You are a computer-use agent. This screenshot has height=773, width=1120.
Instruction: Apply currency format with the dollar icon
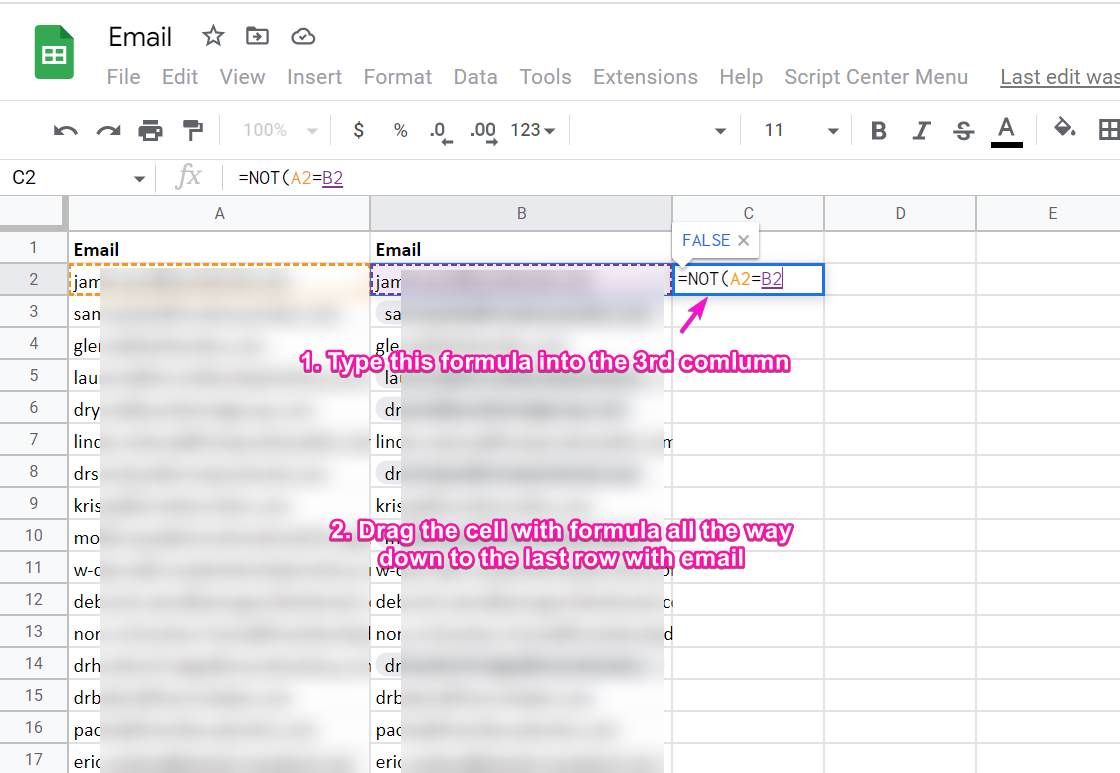point(358,130)
